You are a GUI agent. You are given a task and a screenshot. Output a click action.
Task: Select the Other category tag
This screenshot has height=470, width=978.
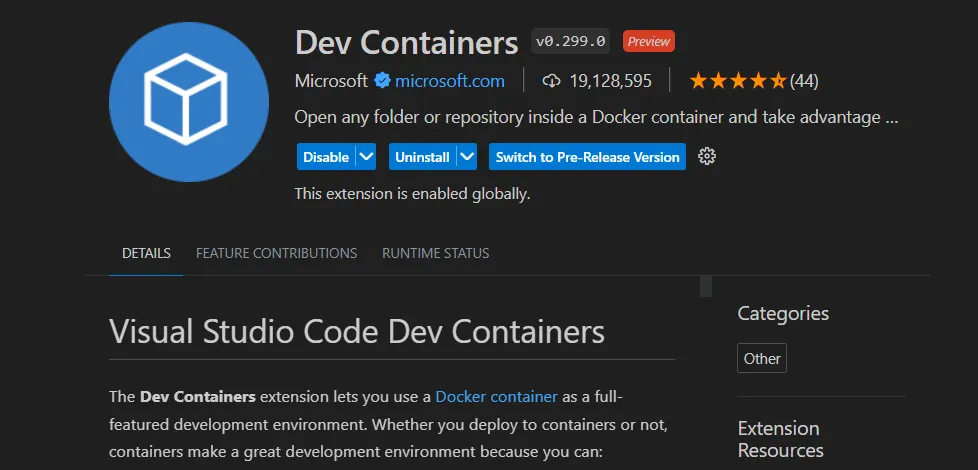tap(762, 358)
